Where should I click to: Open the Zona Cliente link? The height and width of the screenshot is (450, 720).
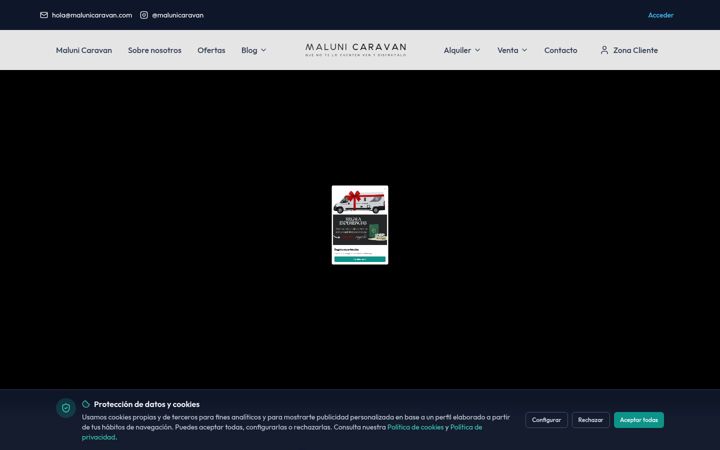click(x=636, y=50)
